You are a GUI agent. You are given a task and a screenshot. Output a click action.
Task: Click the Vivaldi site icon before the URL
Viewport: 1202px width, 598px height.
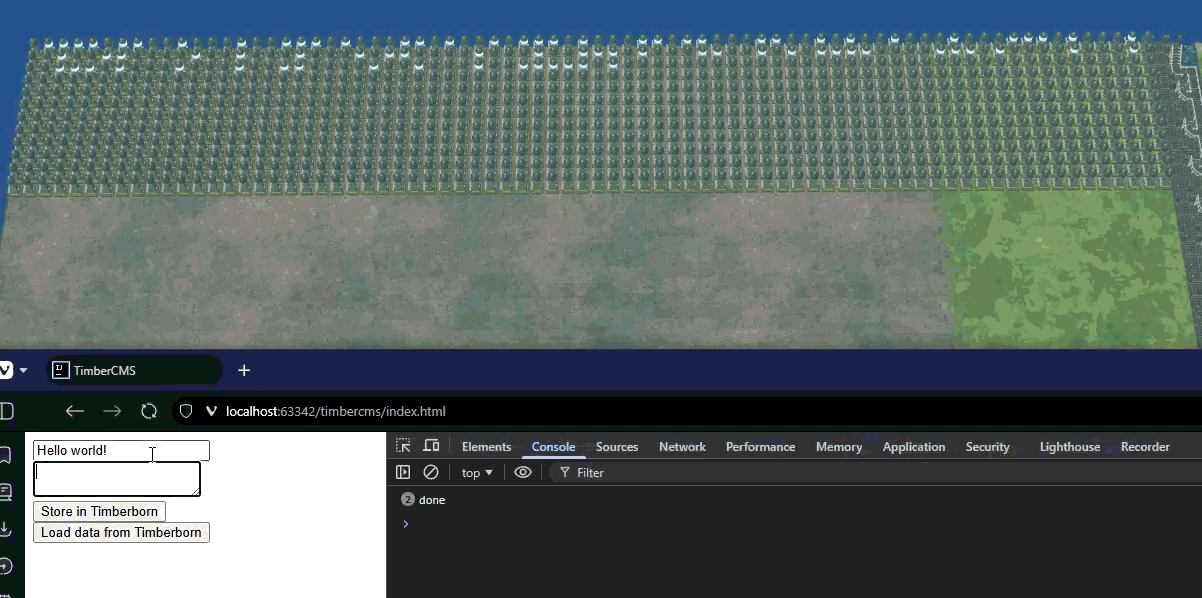pos(211,411)
